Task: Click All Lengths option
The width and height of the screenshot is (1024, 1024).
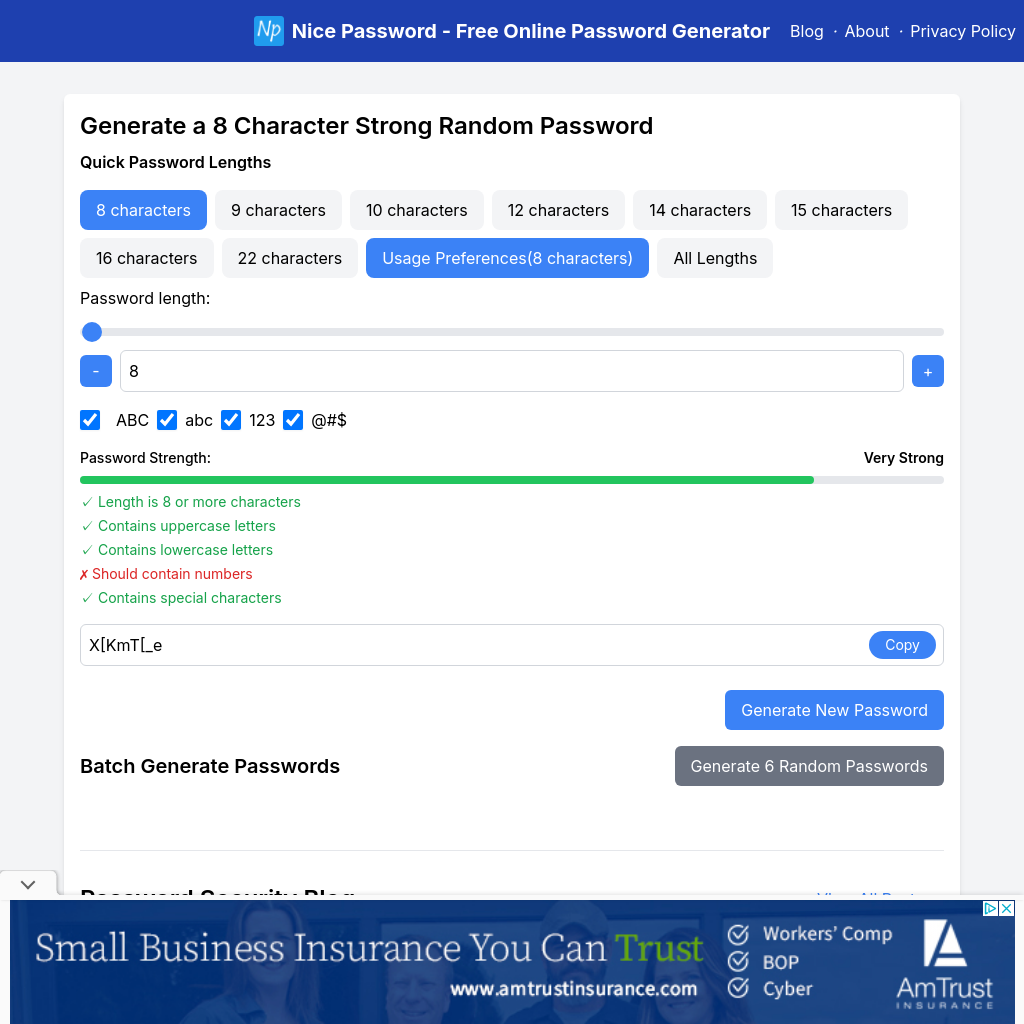Action: pos(714,258)
